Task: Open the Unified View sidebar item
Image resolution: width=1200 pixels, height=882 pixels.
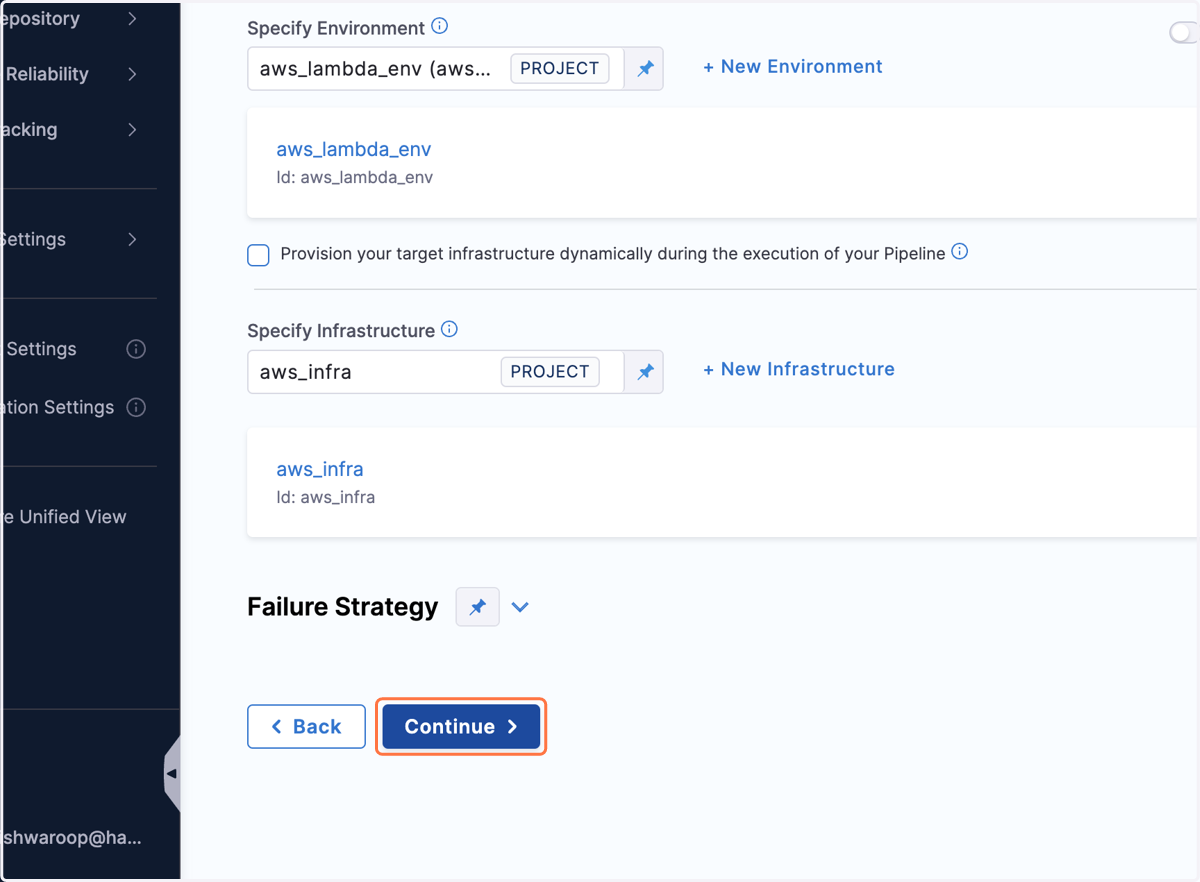Action: click(x=65, y=517)
